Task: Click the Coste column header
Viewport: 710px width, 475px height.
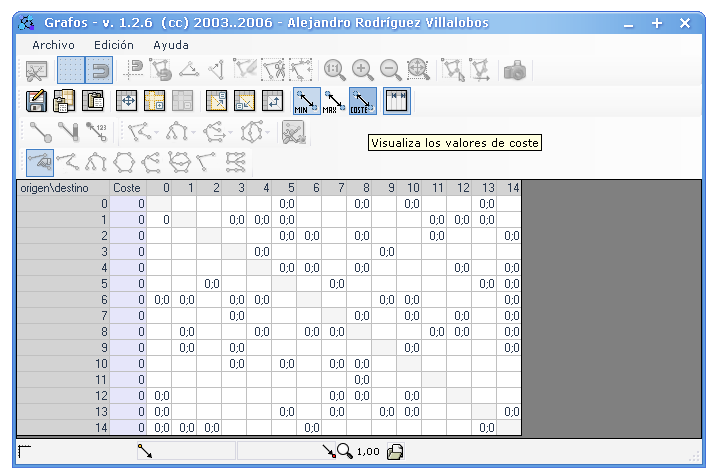Action: tap(127, 187)
